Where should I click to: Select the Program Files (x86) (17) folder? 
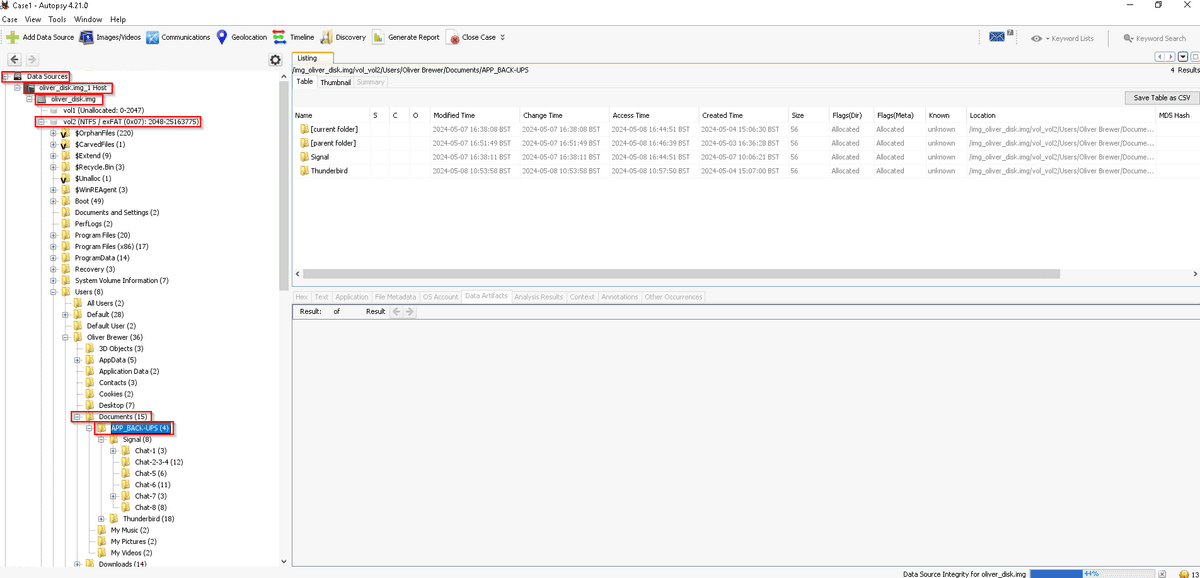pyautogui.click(x=111, y=246)
